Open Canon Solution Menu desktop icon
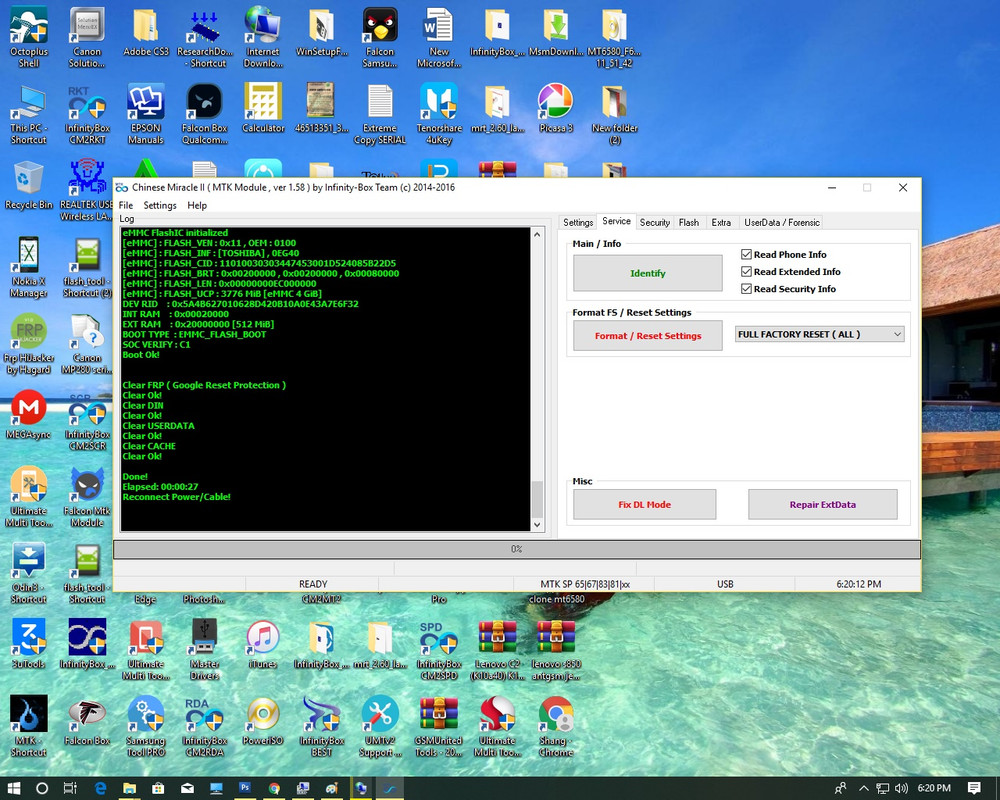Image resolution: width=1000 pixels, height=800 pixels. [87, 37]
